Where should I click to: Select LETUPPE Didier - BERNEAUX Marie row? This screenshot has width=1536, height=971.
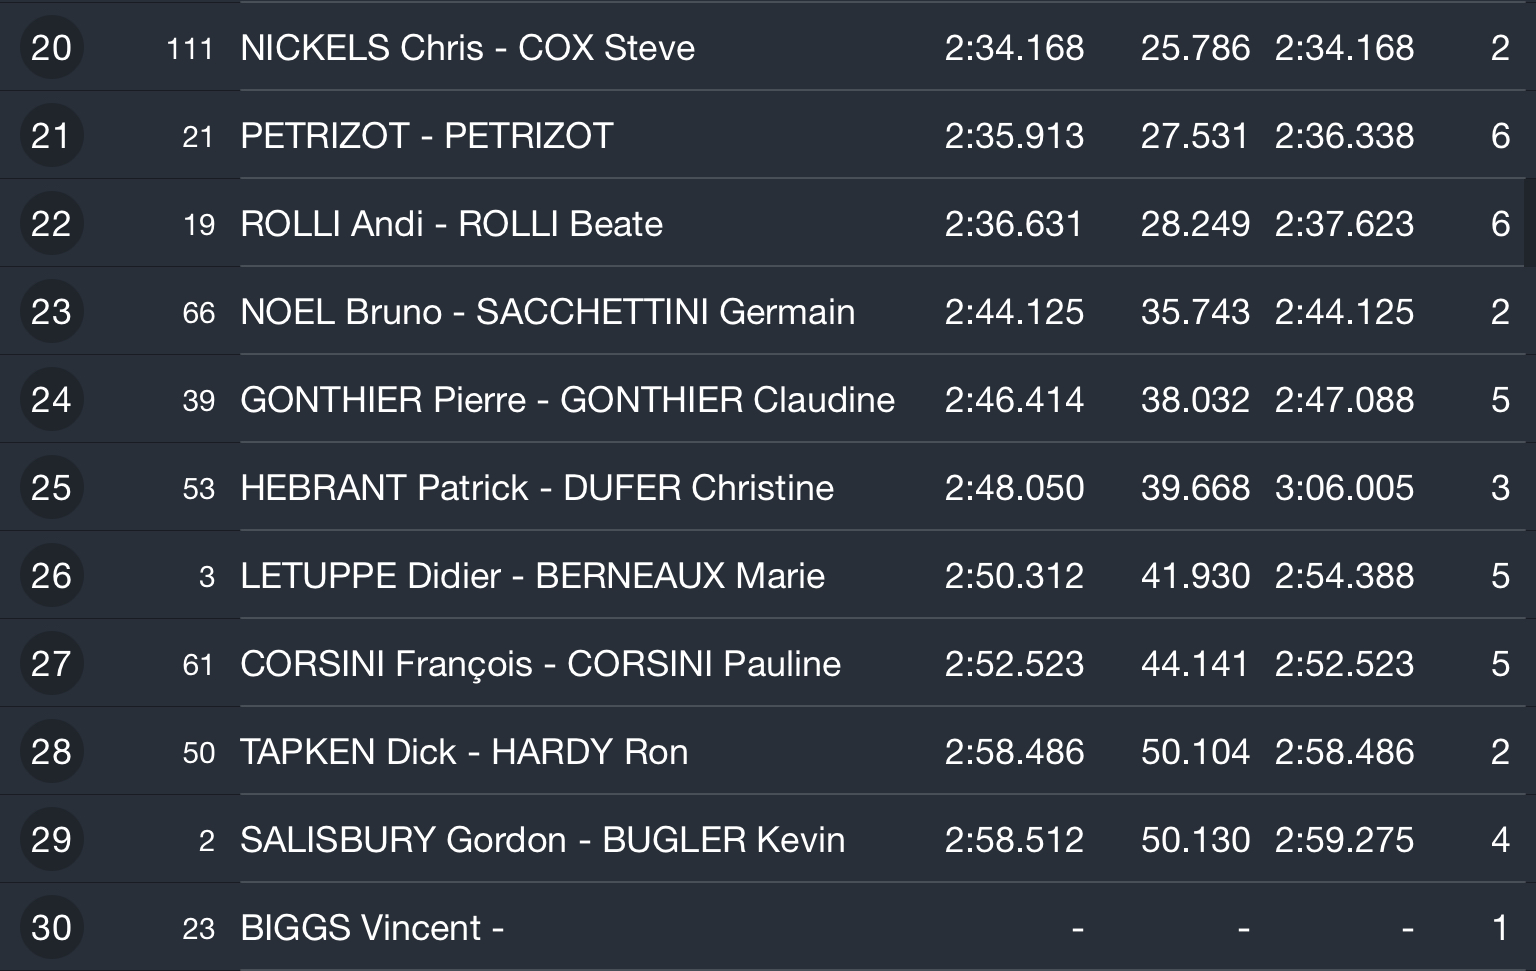click(x=768, y=575)
